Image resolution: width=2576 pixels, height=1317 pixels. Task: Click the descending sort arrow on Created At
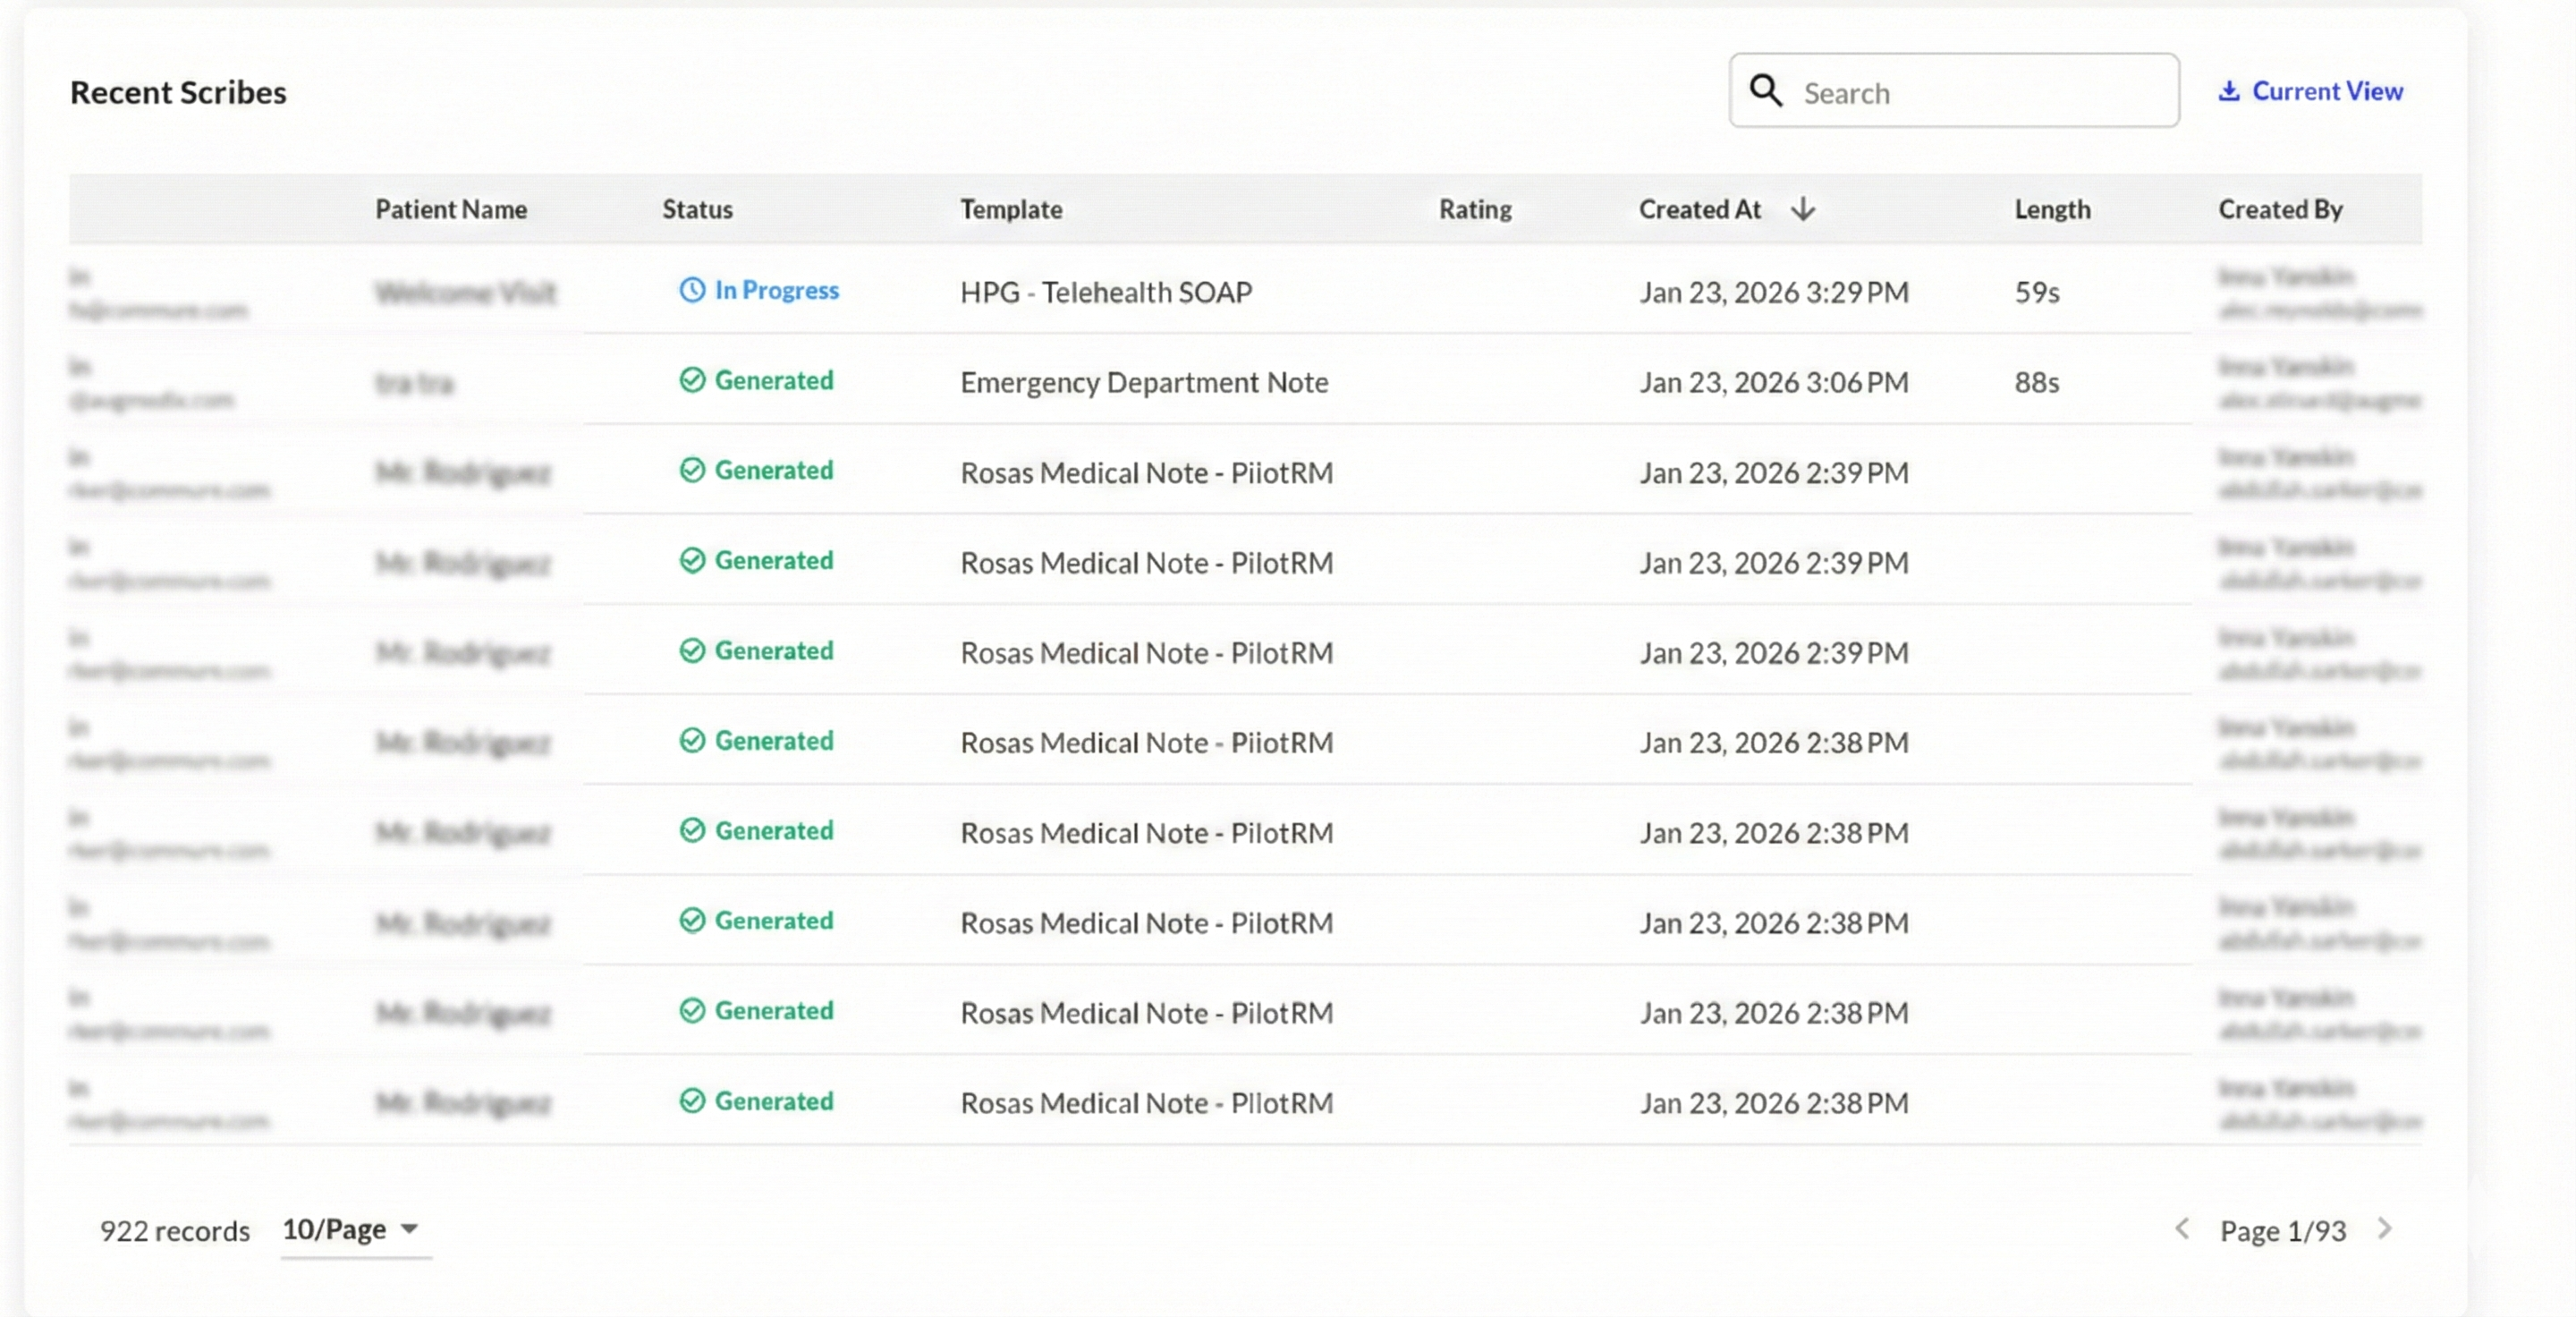[x=1804, y=209]
